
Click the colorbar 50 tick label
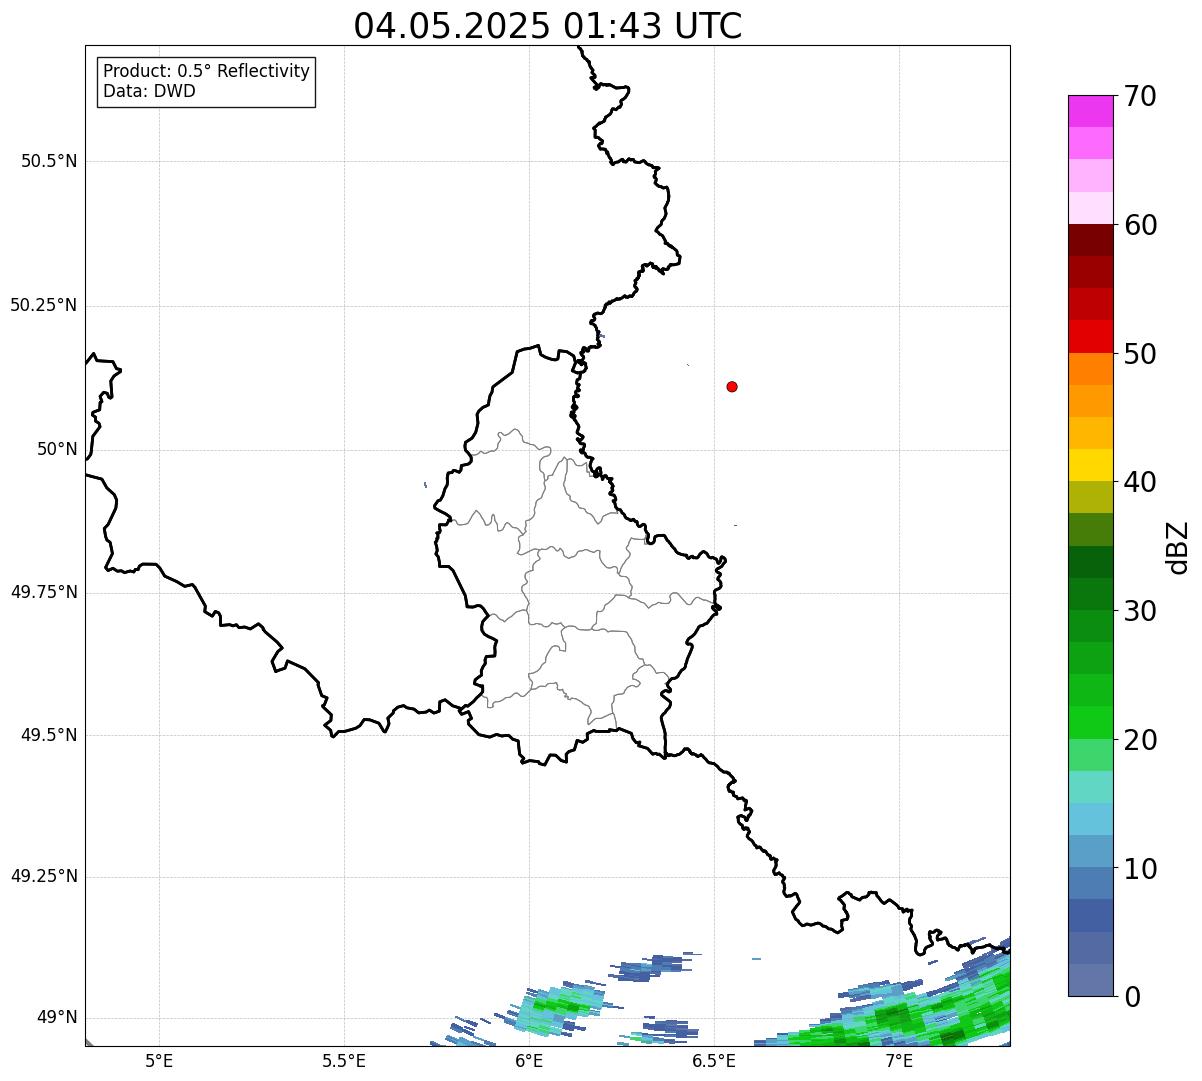(x=1141, y=354)
